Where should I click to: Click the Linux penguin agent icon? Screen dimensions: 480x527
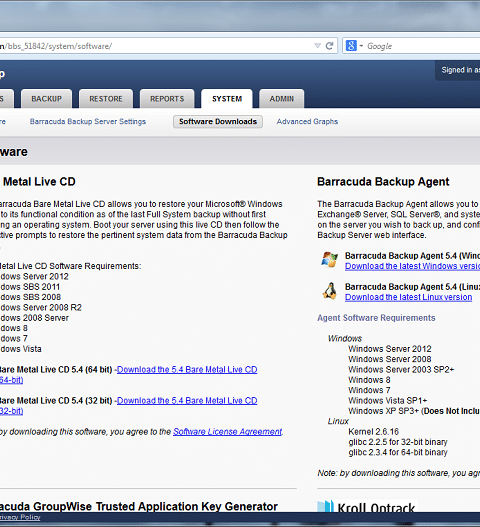(330, 291)
